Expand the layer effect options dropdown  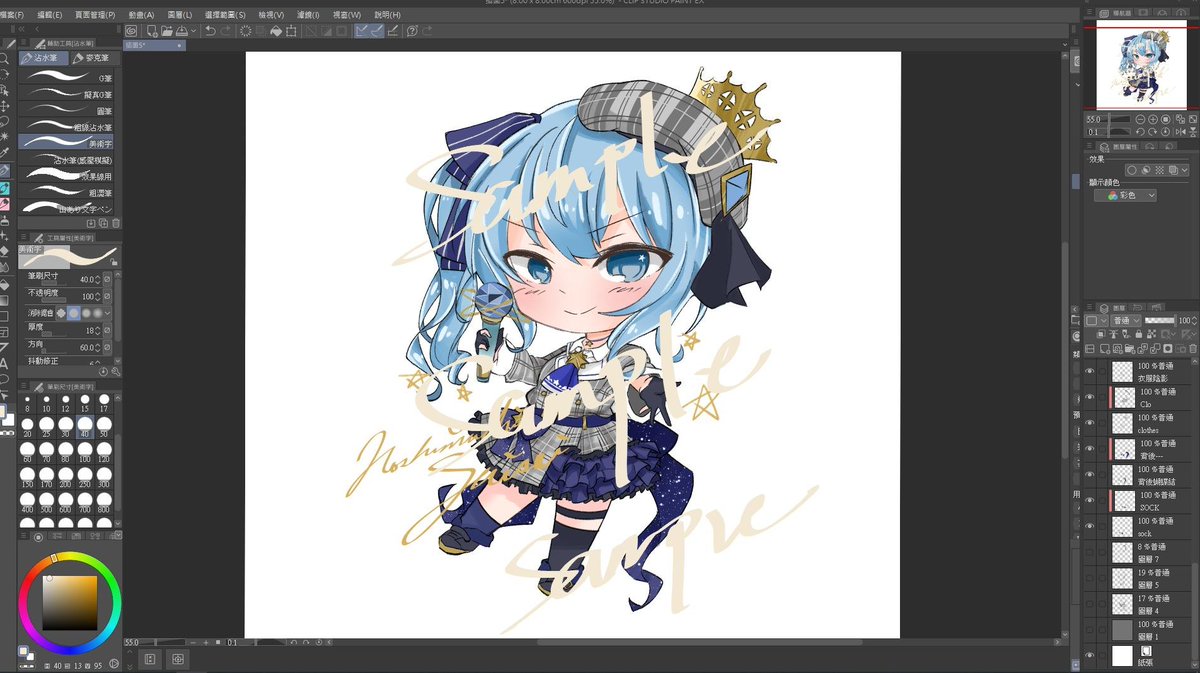[1185, 171]
